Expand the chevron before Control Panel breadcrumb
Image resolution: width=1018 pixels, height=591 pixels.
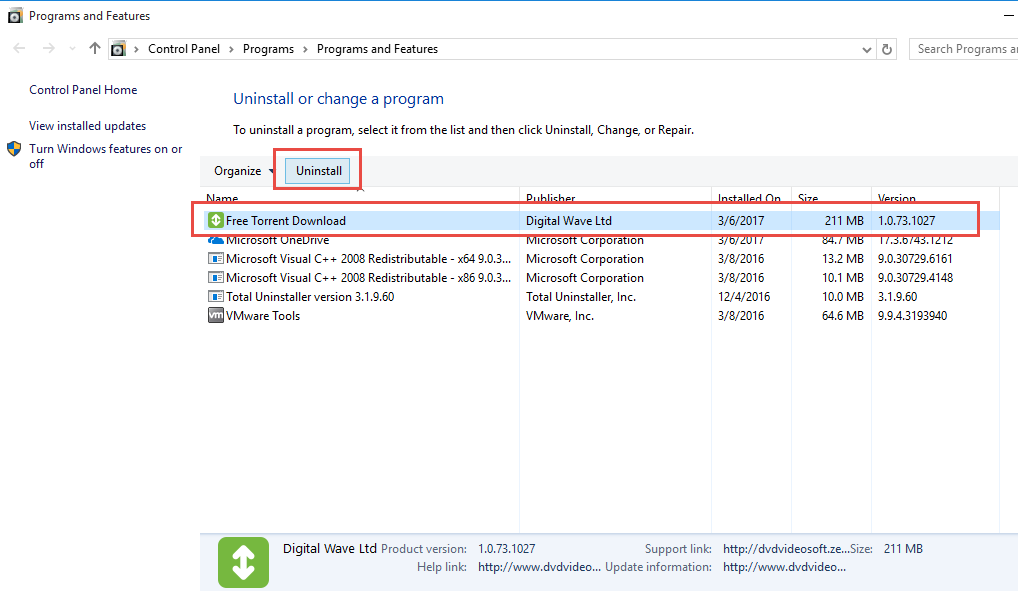point(136,49)
